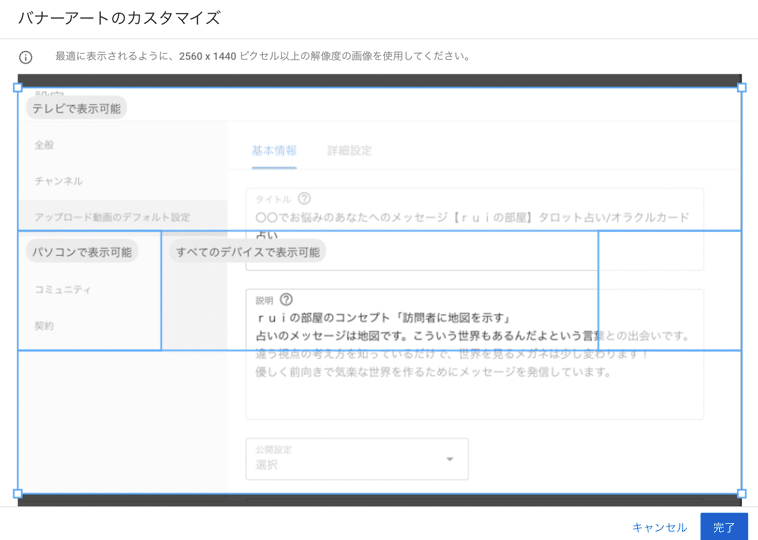Open the 公開設定 dropdown arrow
This screenshot has width=758, height=540.
click(450, 459)
